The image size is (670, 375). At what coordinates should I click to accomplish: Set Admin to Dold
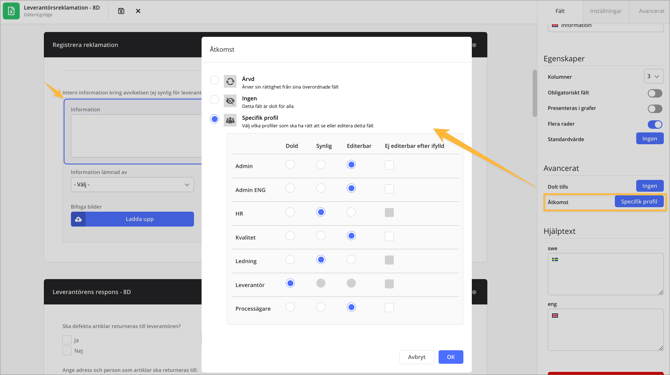(x=290, y=164)
